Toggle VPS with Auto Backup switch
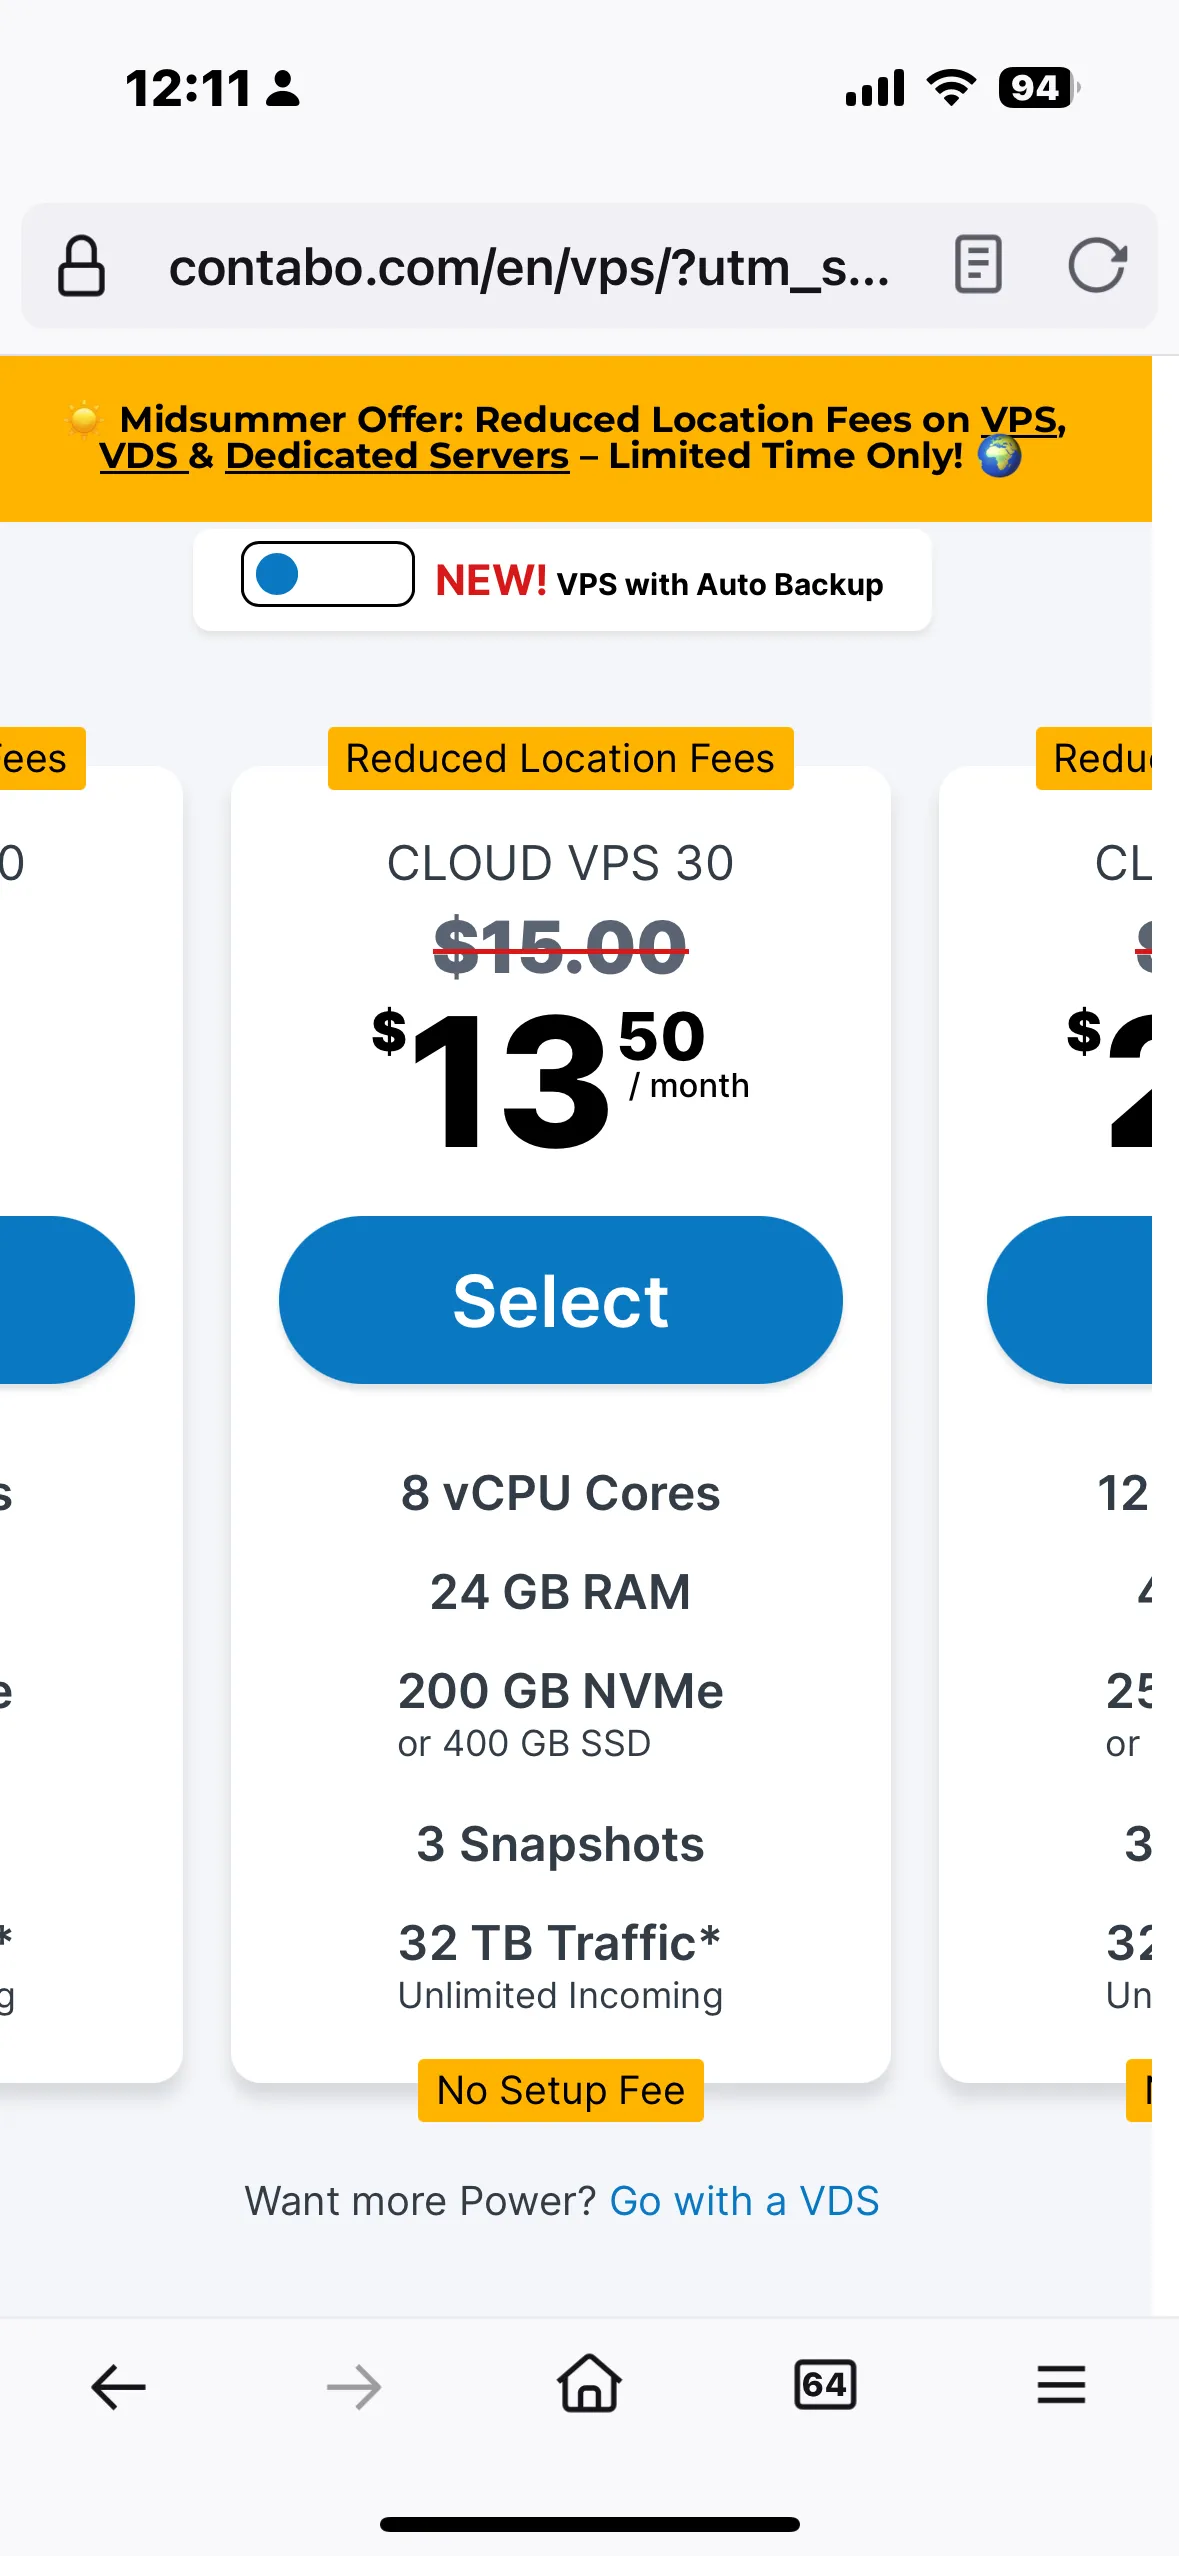 click(328, 574)
